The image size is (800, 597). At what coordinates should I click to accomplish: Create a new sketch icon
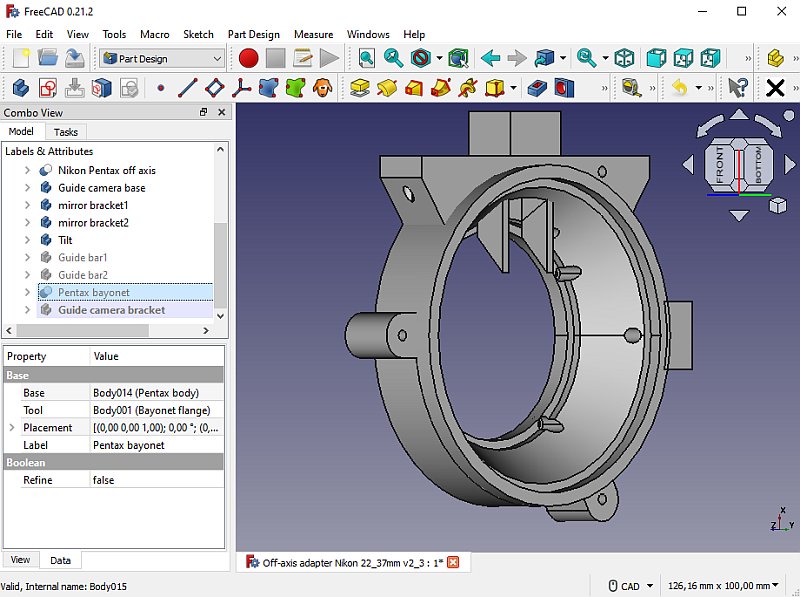(x=48, y=88)
